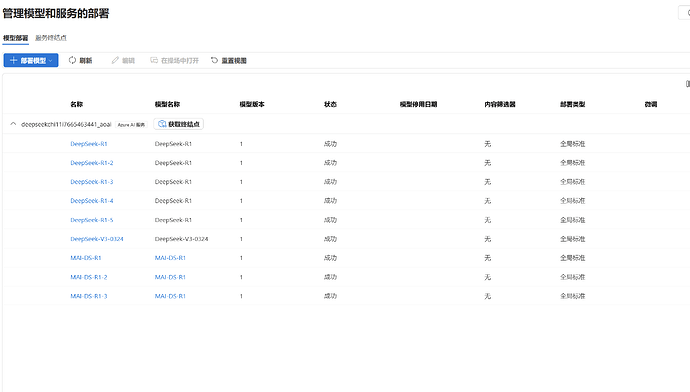The width and height of the screenshot is (690, 392).
Task: Click 成功 status in DeepSeek-R1-3 row
Action: click(330, 182)
